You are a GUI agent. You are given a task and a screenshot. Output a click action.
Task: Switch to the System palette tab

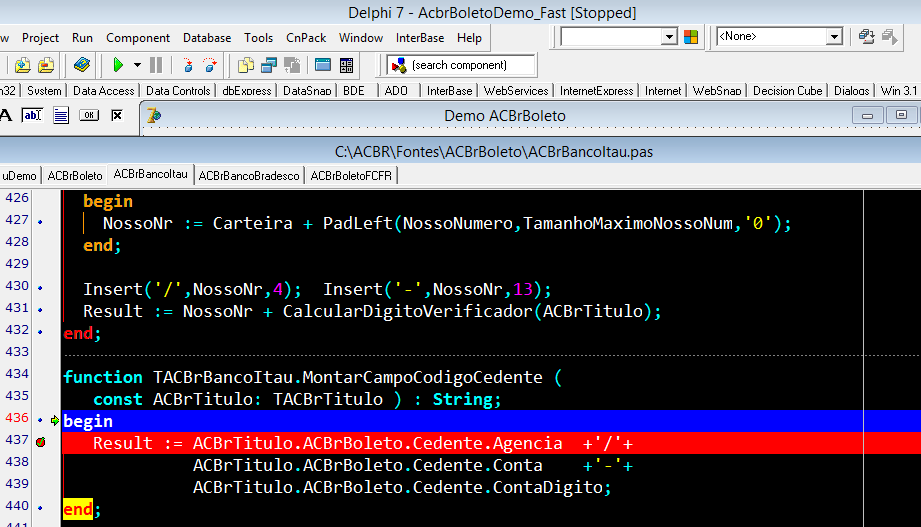tap(44, 90)
